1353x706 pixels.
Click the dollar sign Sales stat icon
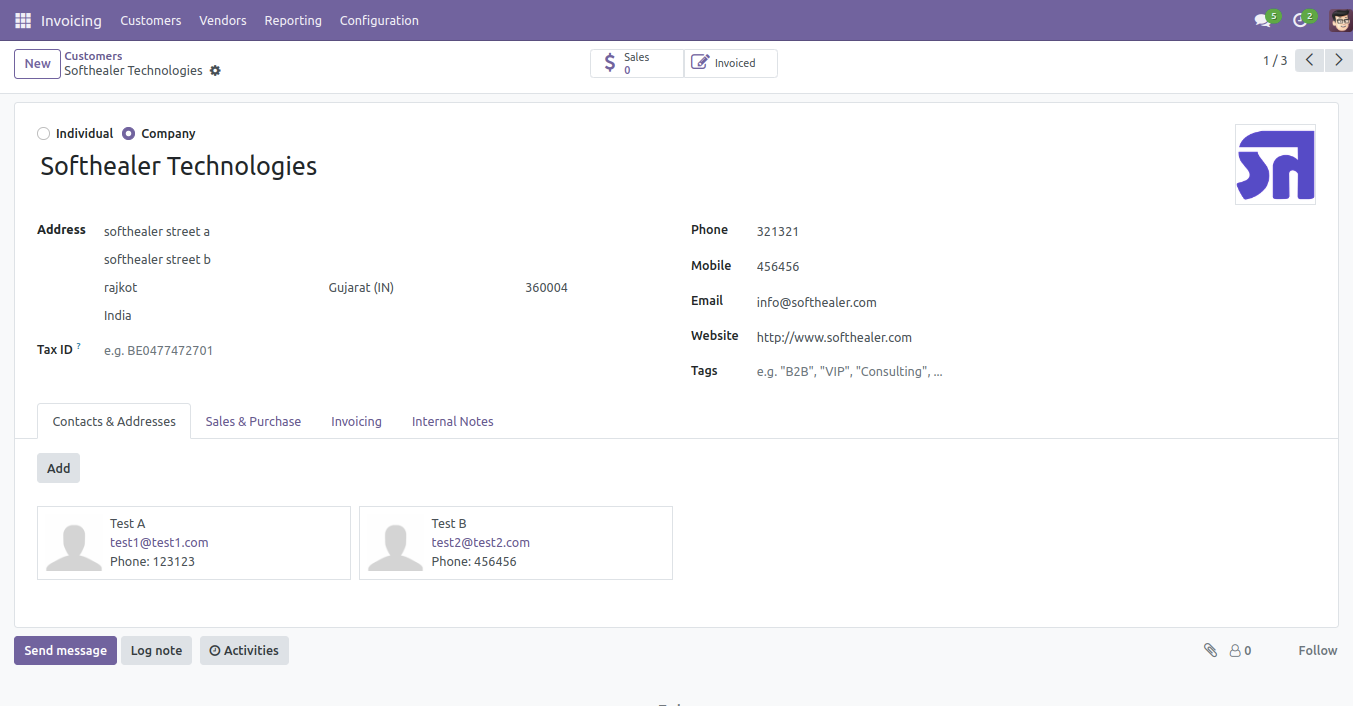pos(610,63)
